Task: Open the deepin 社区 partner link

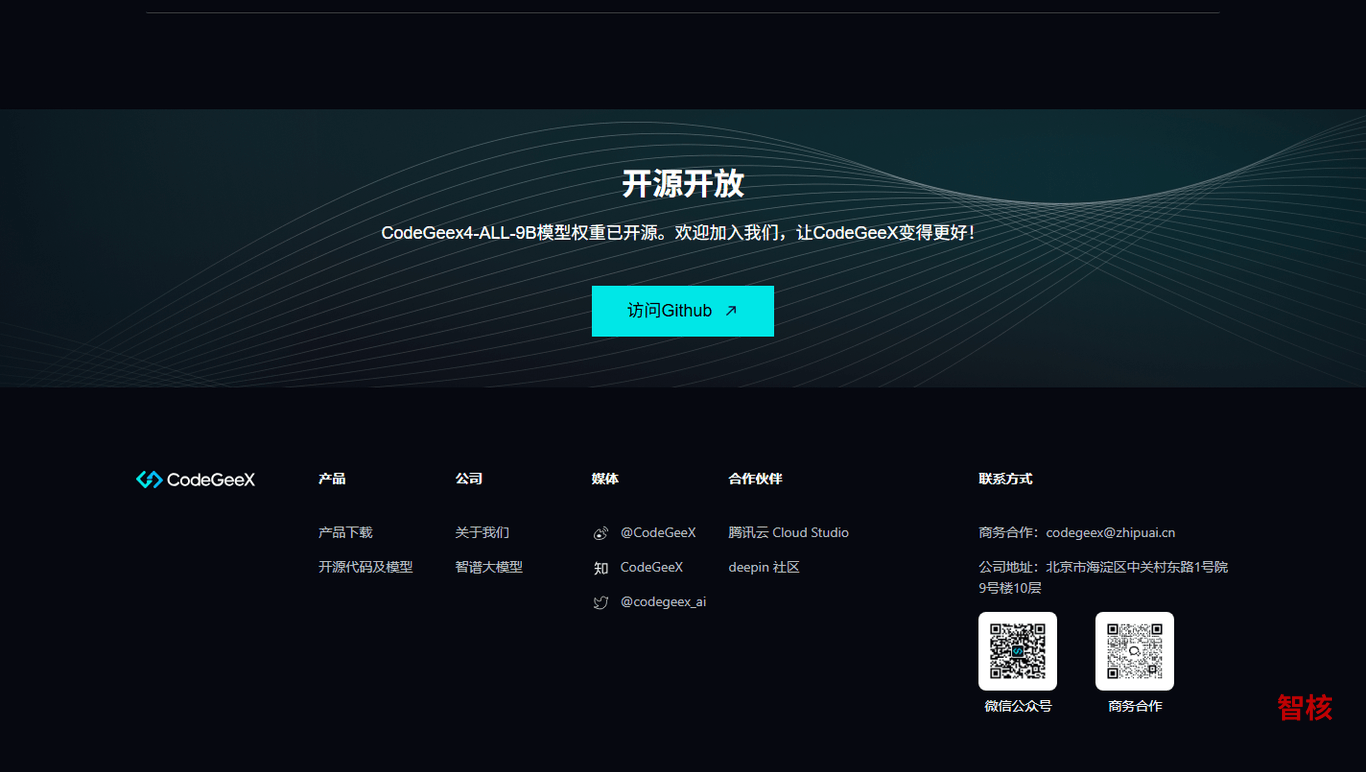Action: [x=764, y=567]
